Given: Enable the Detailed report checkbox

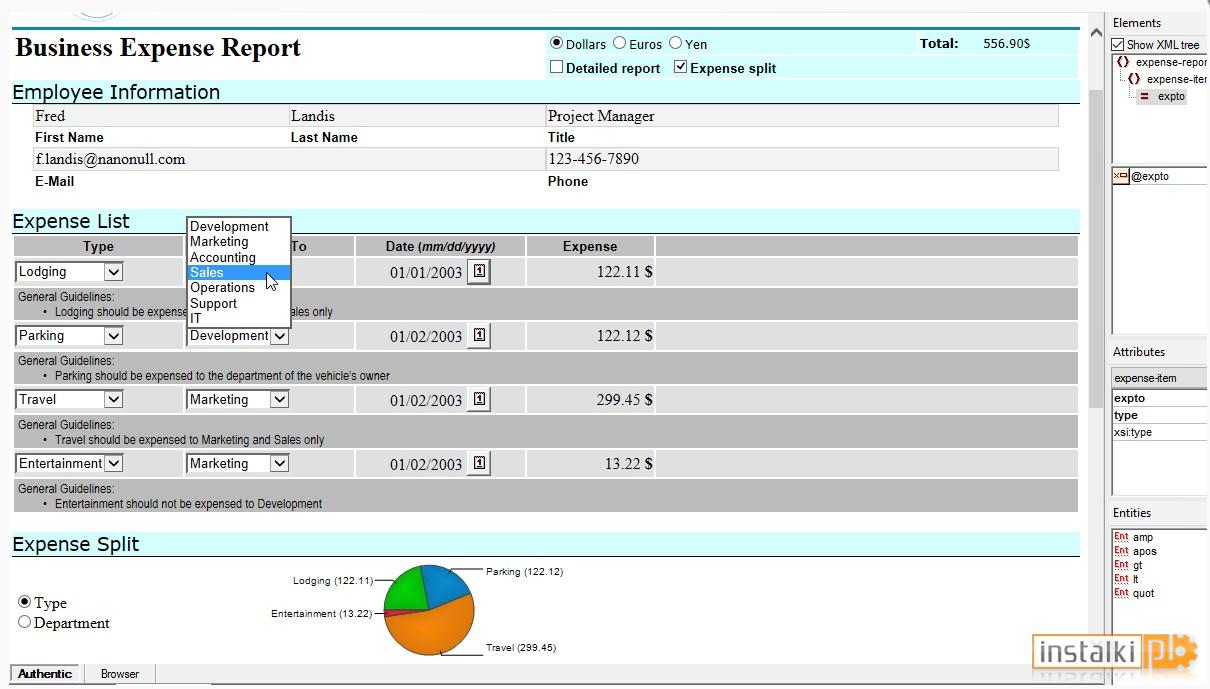Looking at the screenshot, I should (557, 67).
